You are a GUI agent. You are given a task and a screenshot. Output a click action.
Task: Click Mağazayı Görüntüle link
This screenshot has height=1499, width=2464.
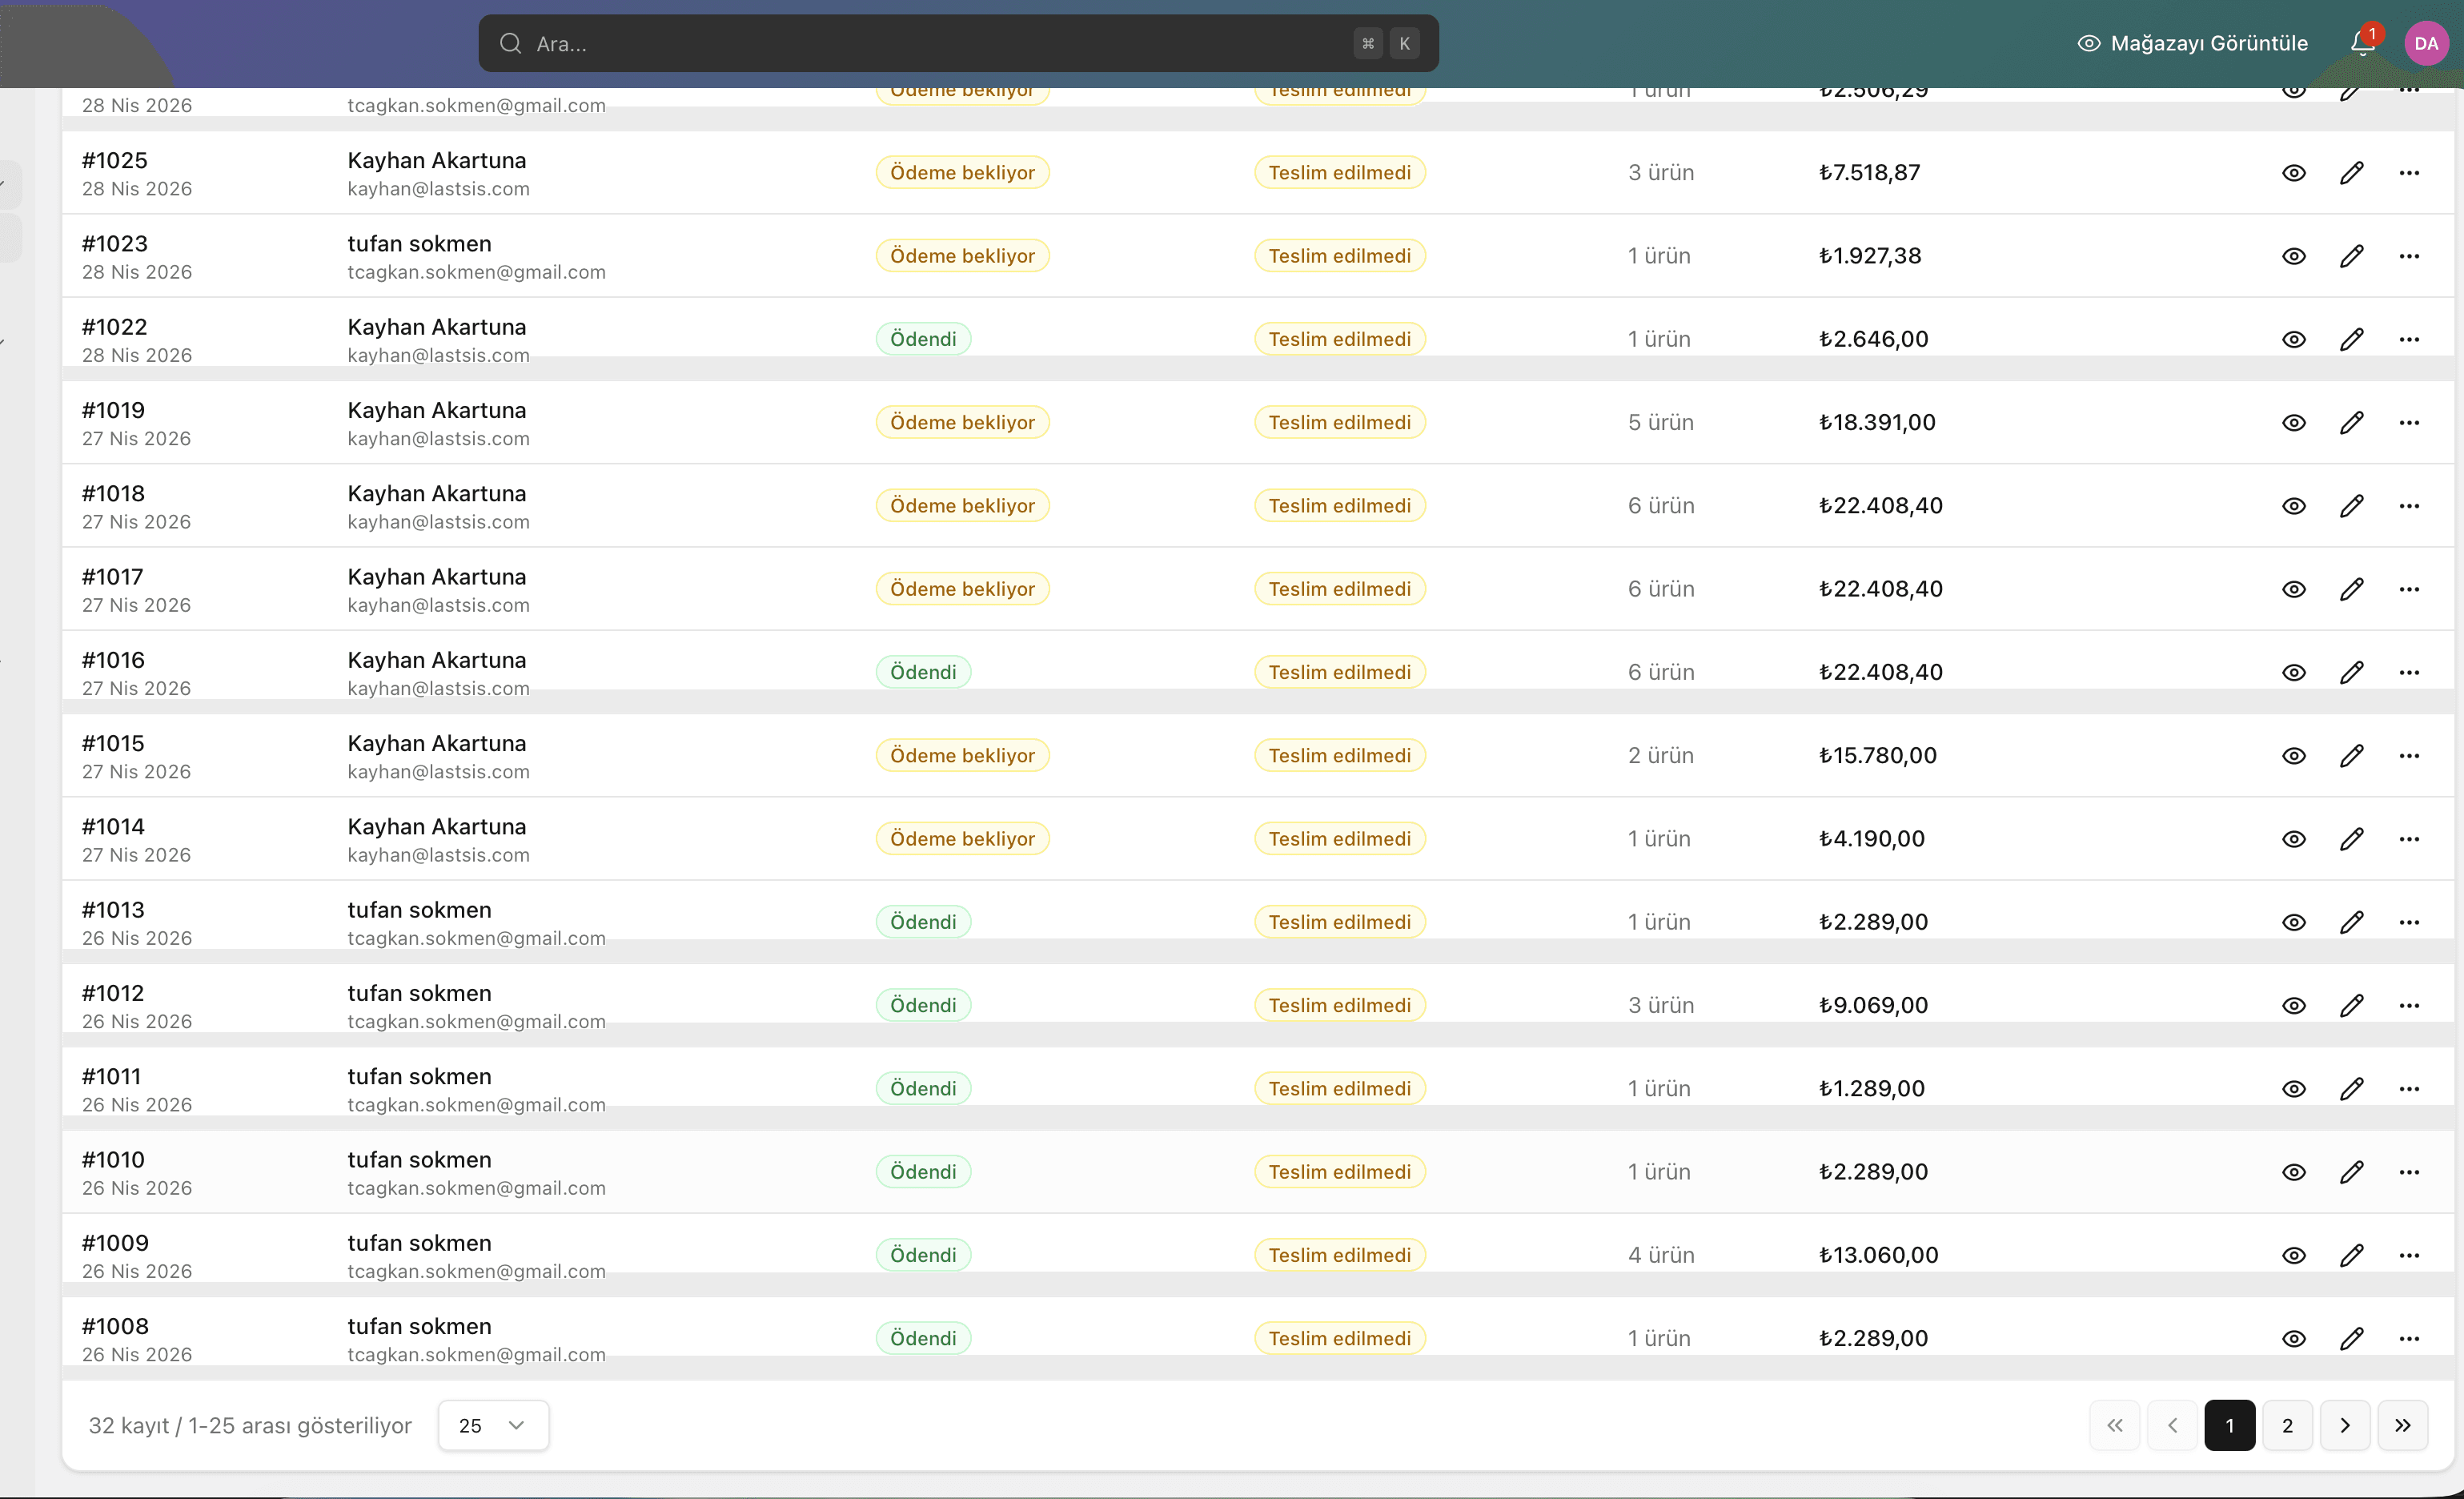(2193, 43)
